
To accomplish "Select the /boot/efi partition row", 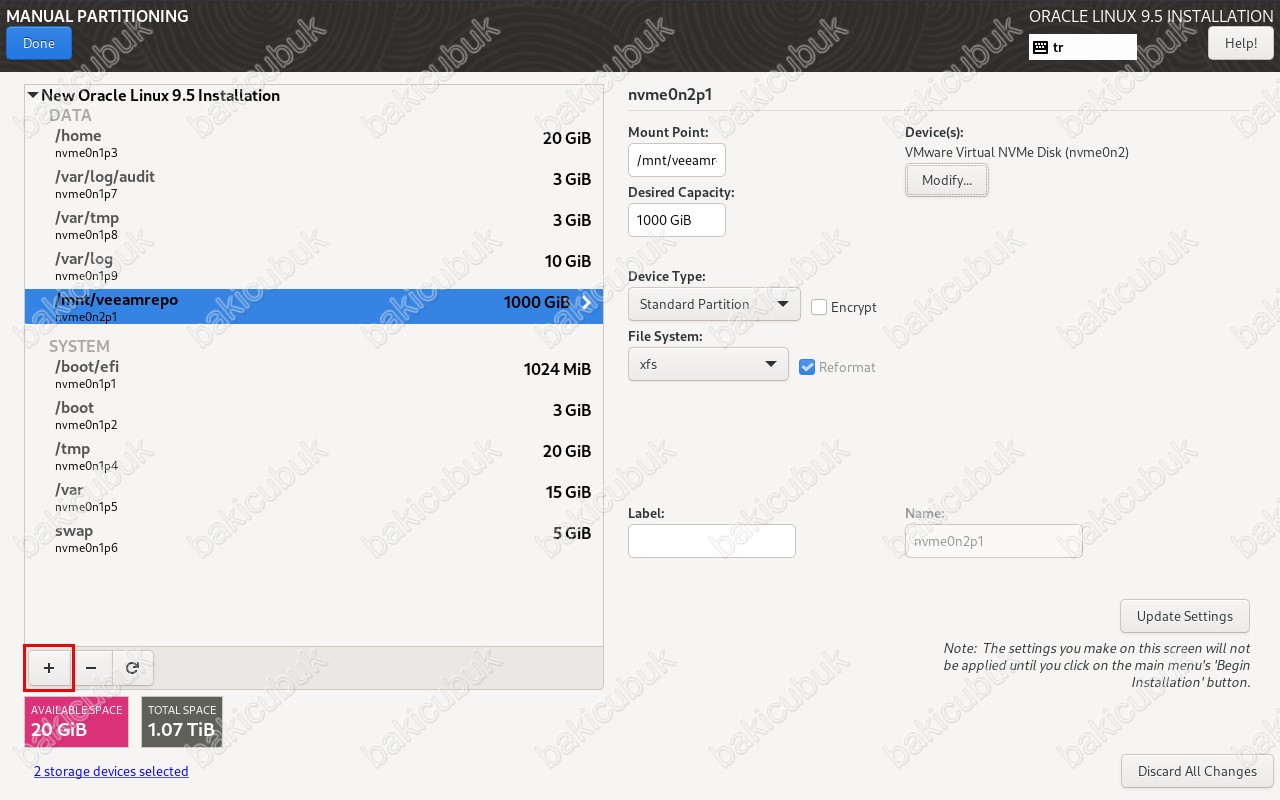I will [x=314, y=374].
